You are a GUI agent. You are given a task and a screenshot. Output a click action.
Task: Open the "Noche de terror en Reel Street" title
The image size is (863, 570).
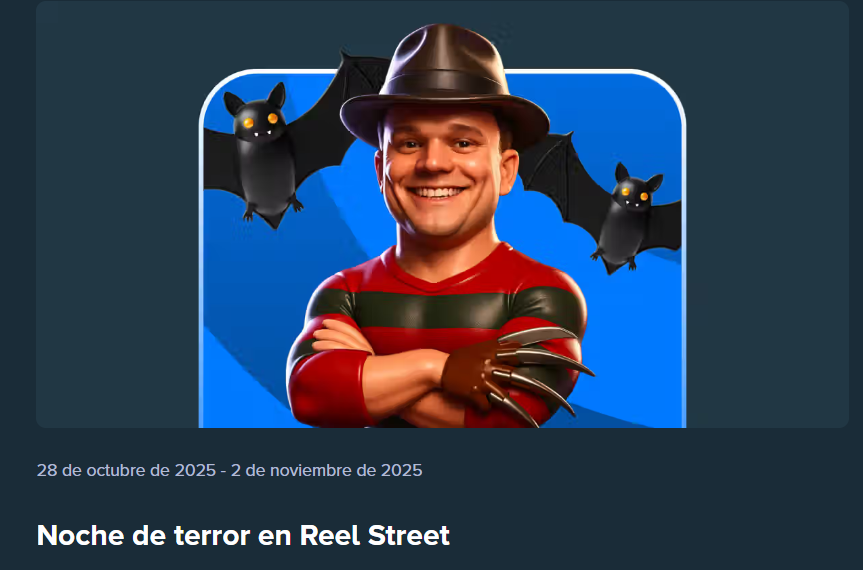tap(243, 535)
